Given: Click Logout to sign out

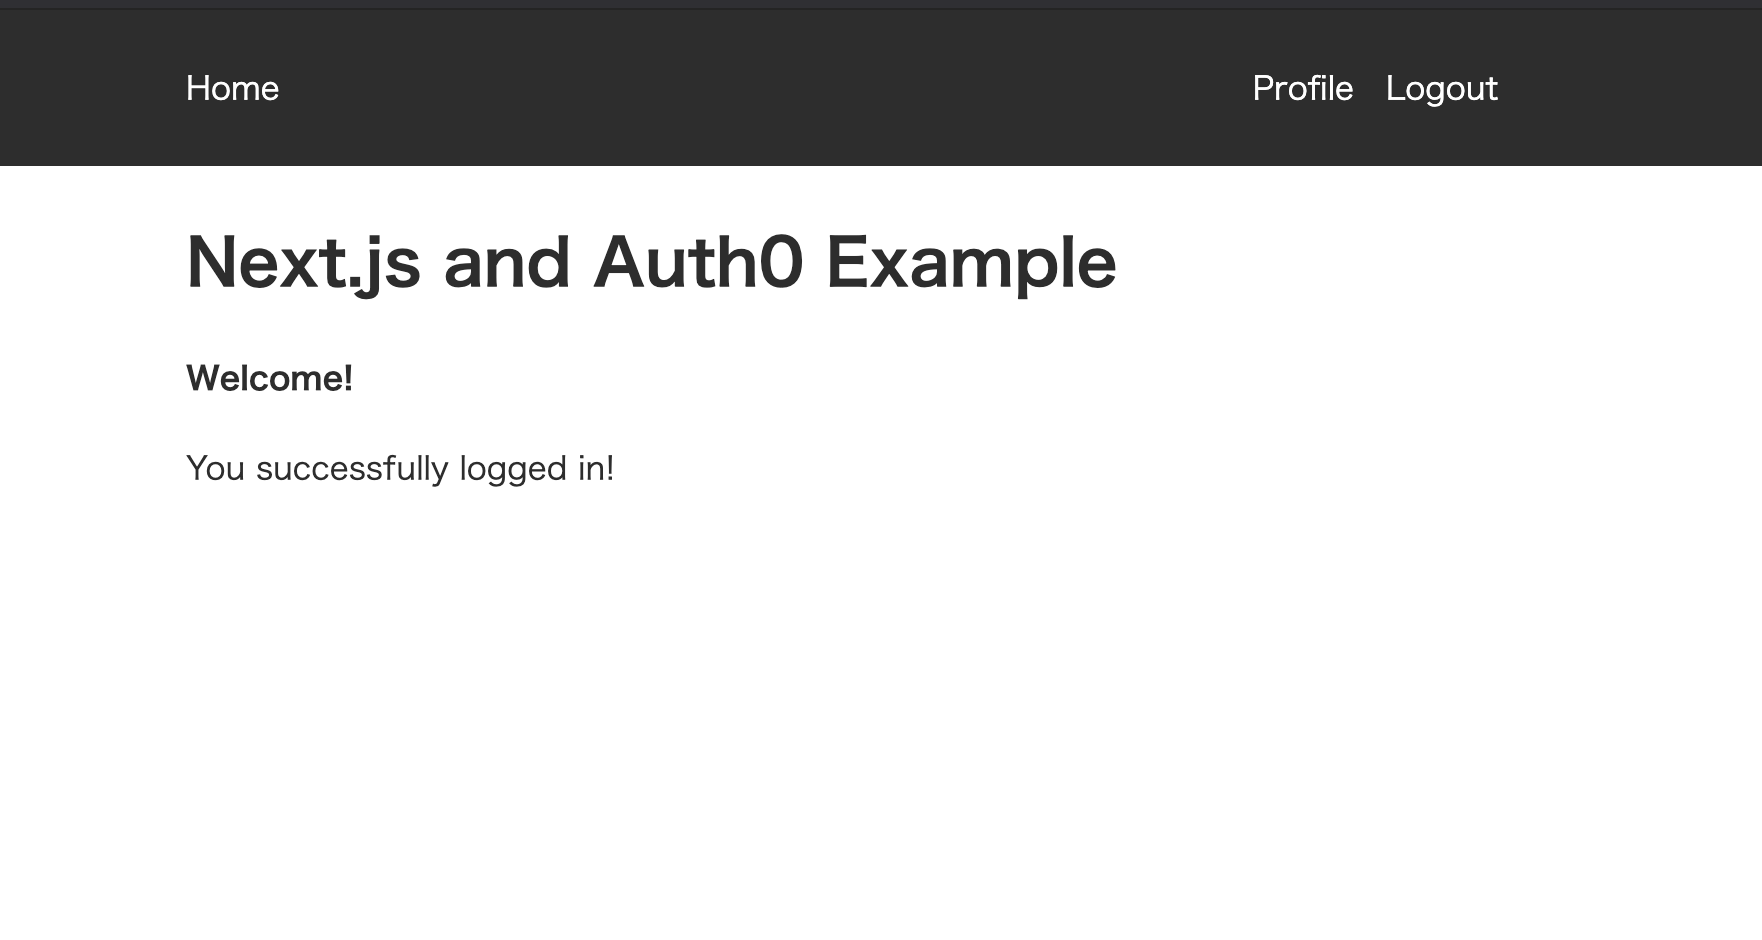Looking at the screenshot, I should [x=1441, y=88].
